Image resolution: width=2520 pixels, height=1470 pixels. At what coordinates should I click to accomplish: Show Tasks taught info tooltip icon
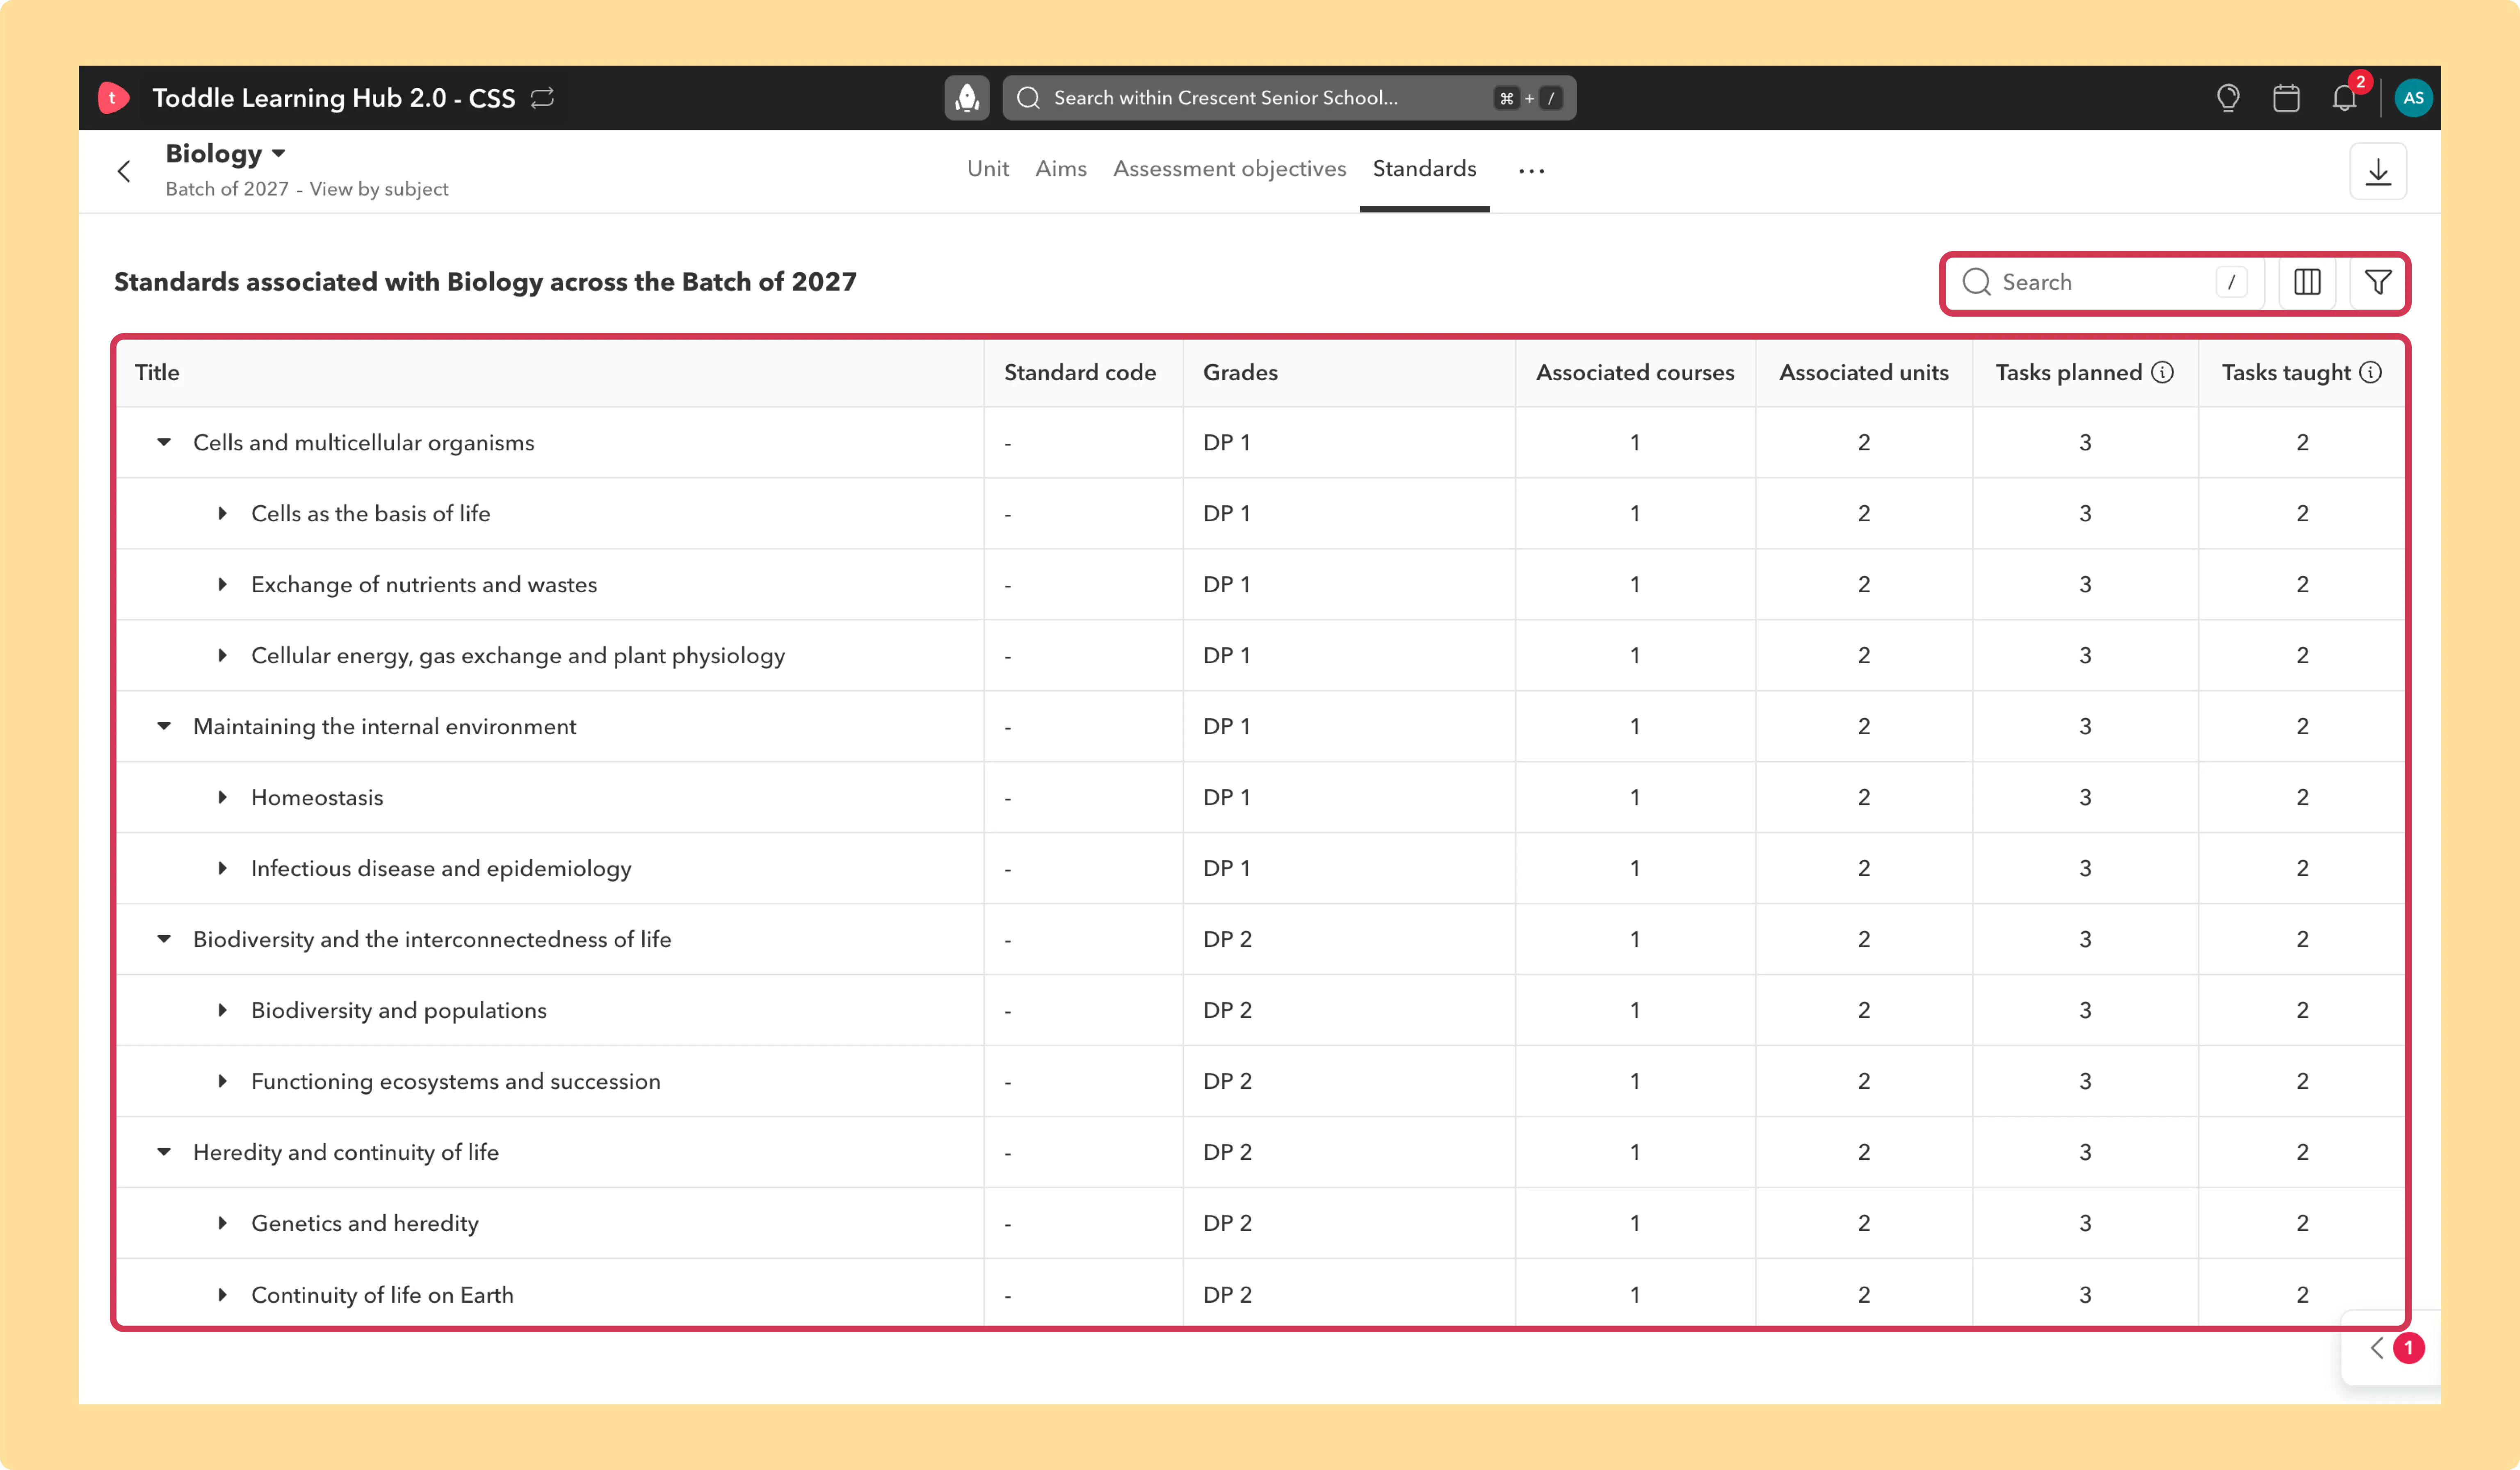[2370, 373]
